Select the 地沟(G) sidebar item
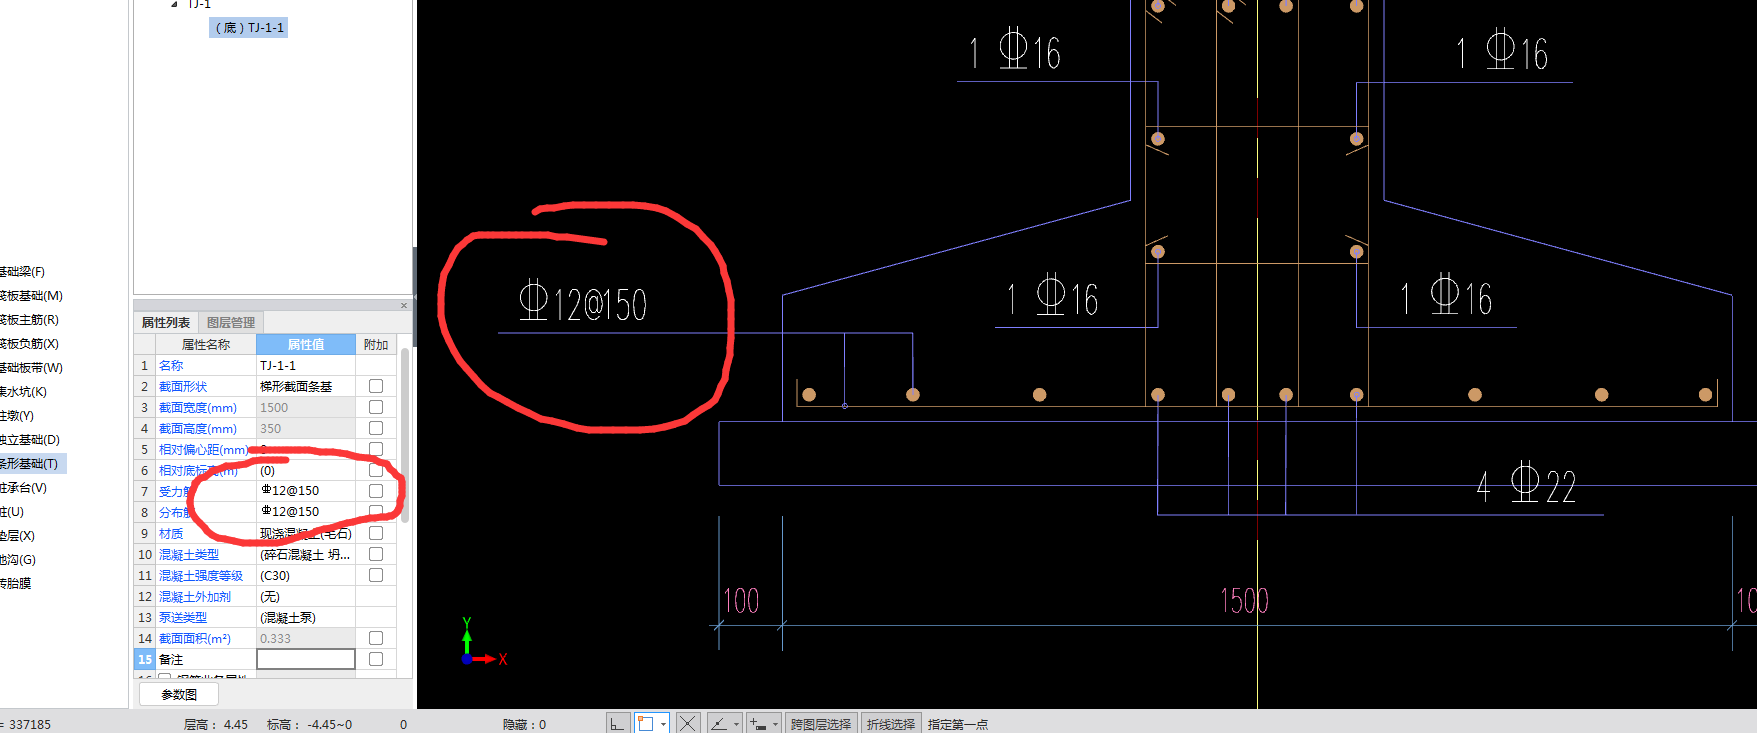 click(x=17, y=560)
